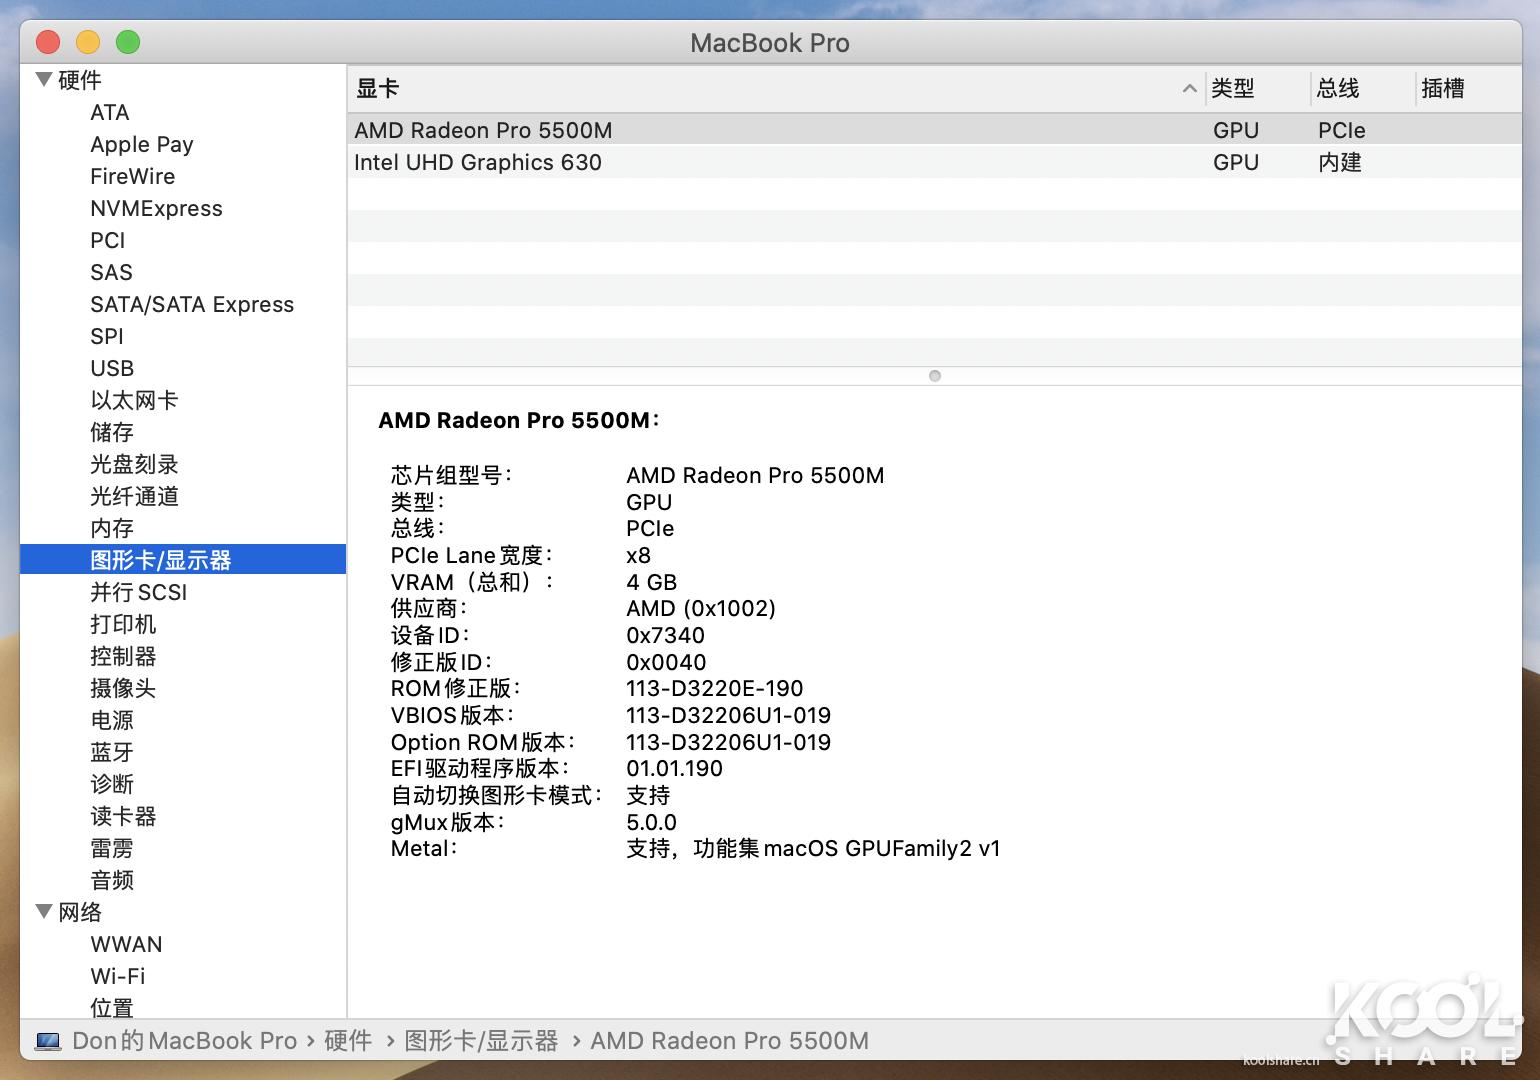Click the 总线 column header
The height and width of the screenshot is (1080, 1540).
[1336, 89]
